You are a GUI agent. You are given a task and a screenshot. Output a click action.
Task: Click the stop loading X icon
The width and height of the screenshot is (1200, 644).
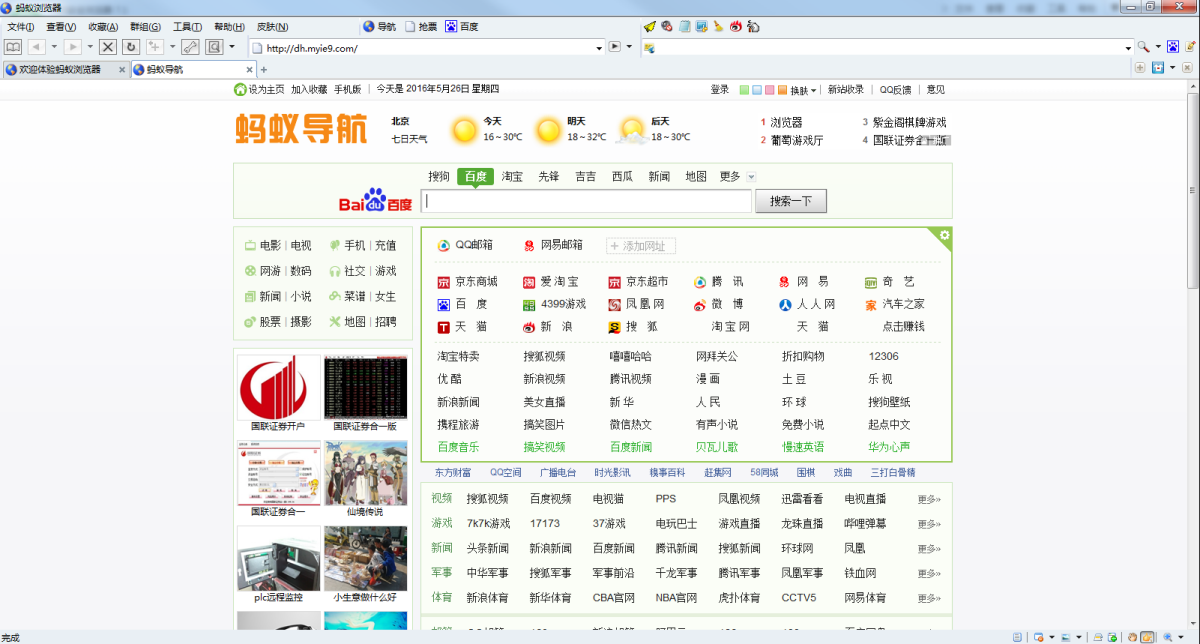click(108, 47)
